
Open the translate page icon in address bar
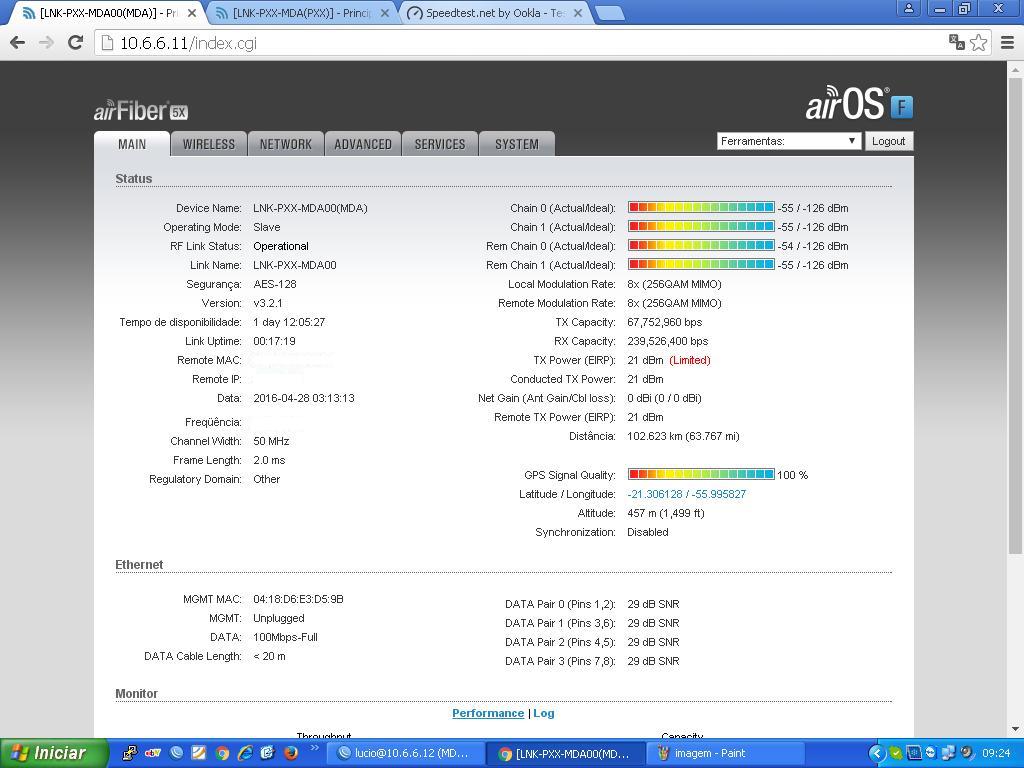click(x=957, y=42)
